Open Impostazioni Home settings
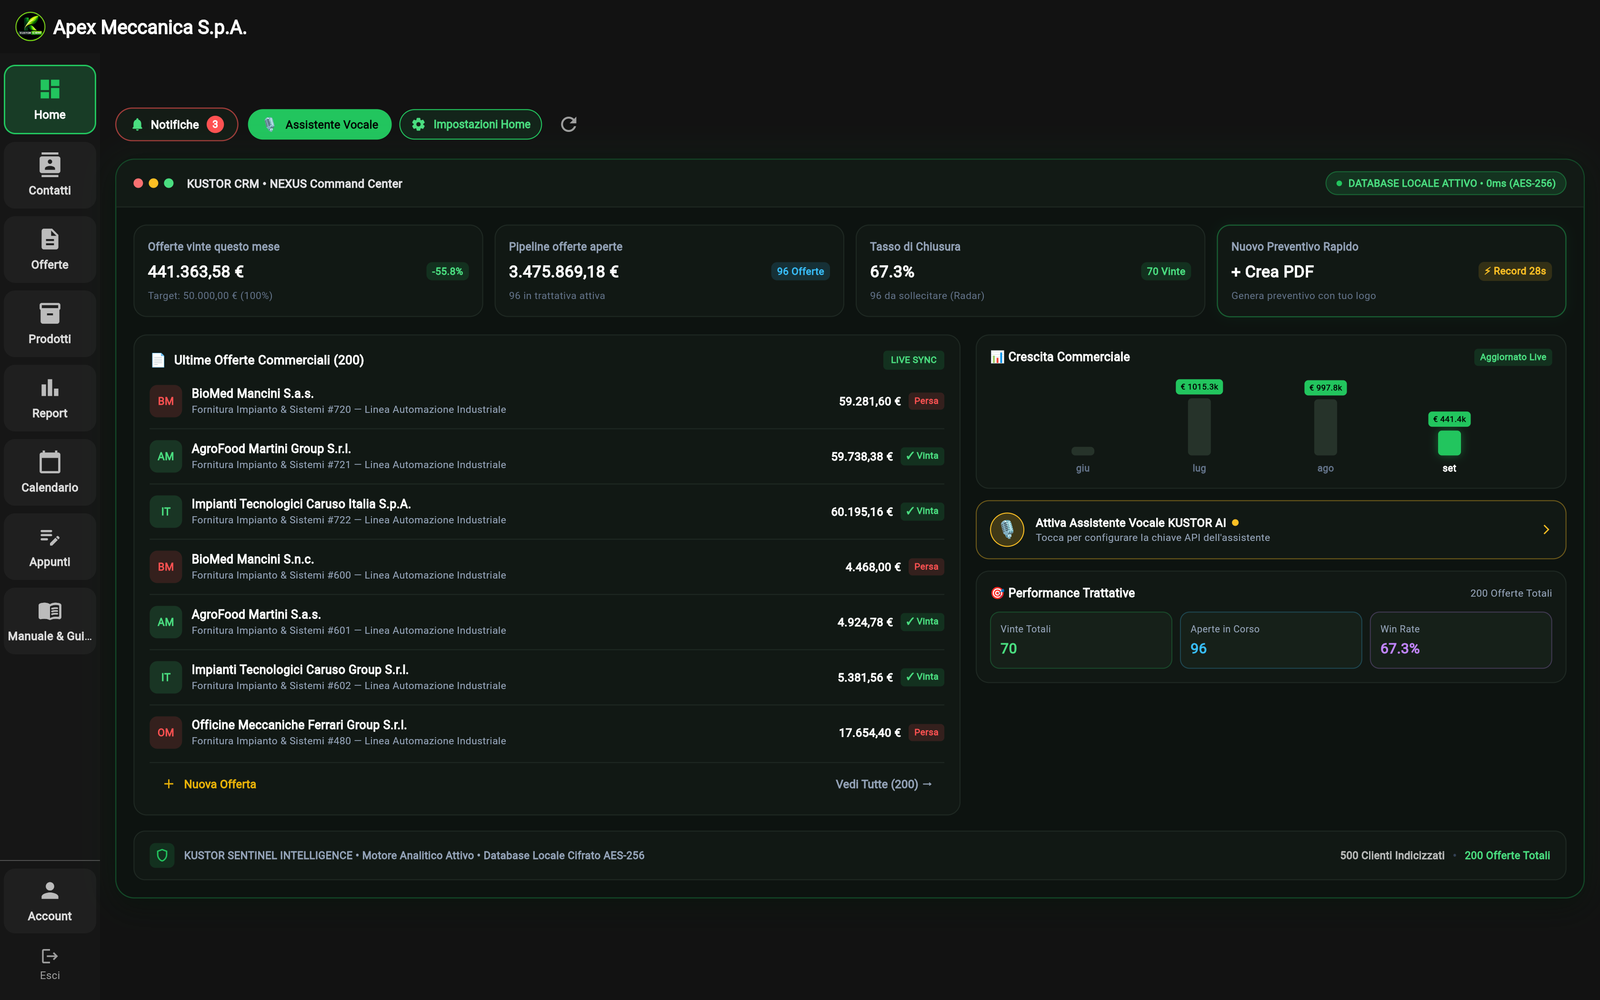This screenshot has width=1600, height=1000. [470, 124]
